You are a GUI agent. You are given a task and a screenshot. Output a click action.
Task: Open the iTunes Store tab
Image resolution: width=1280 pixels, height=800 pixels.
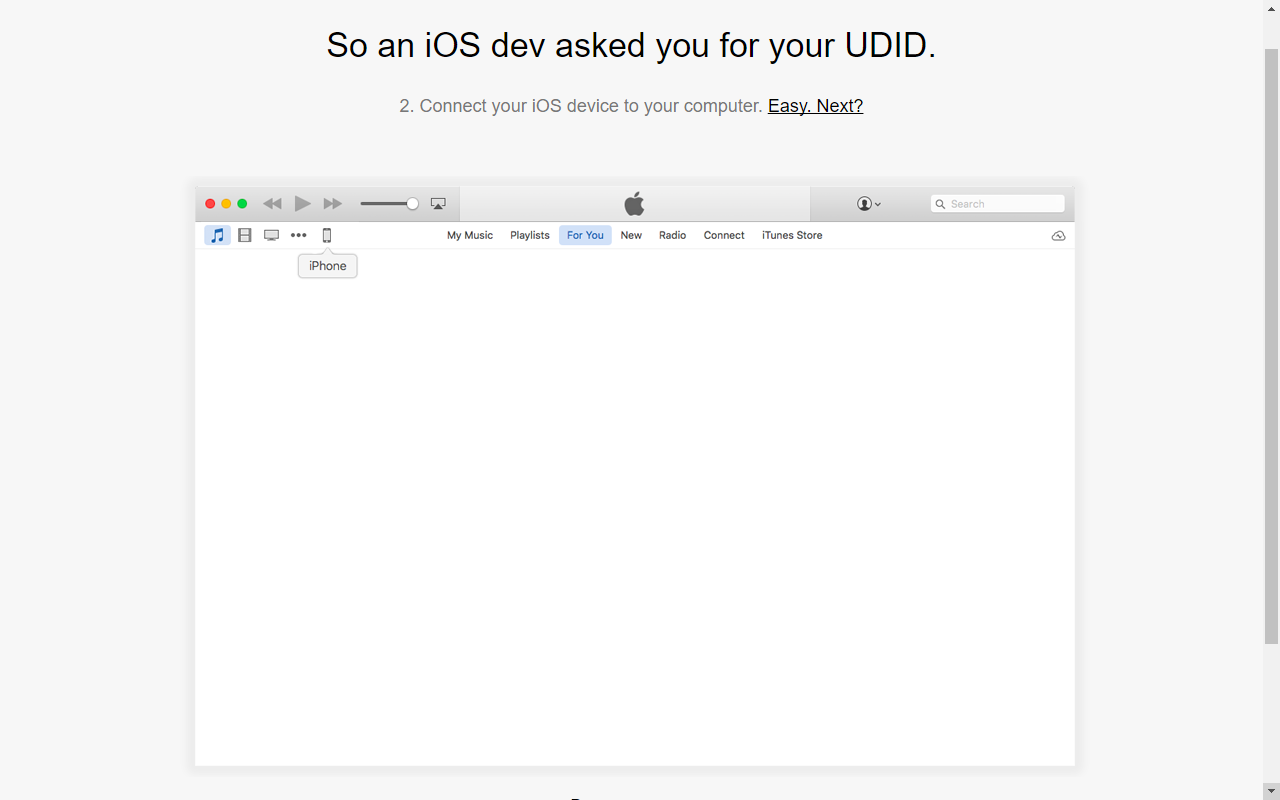coord(792,235)
